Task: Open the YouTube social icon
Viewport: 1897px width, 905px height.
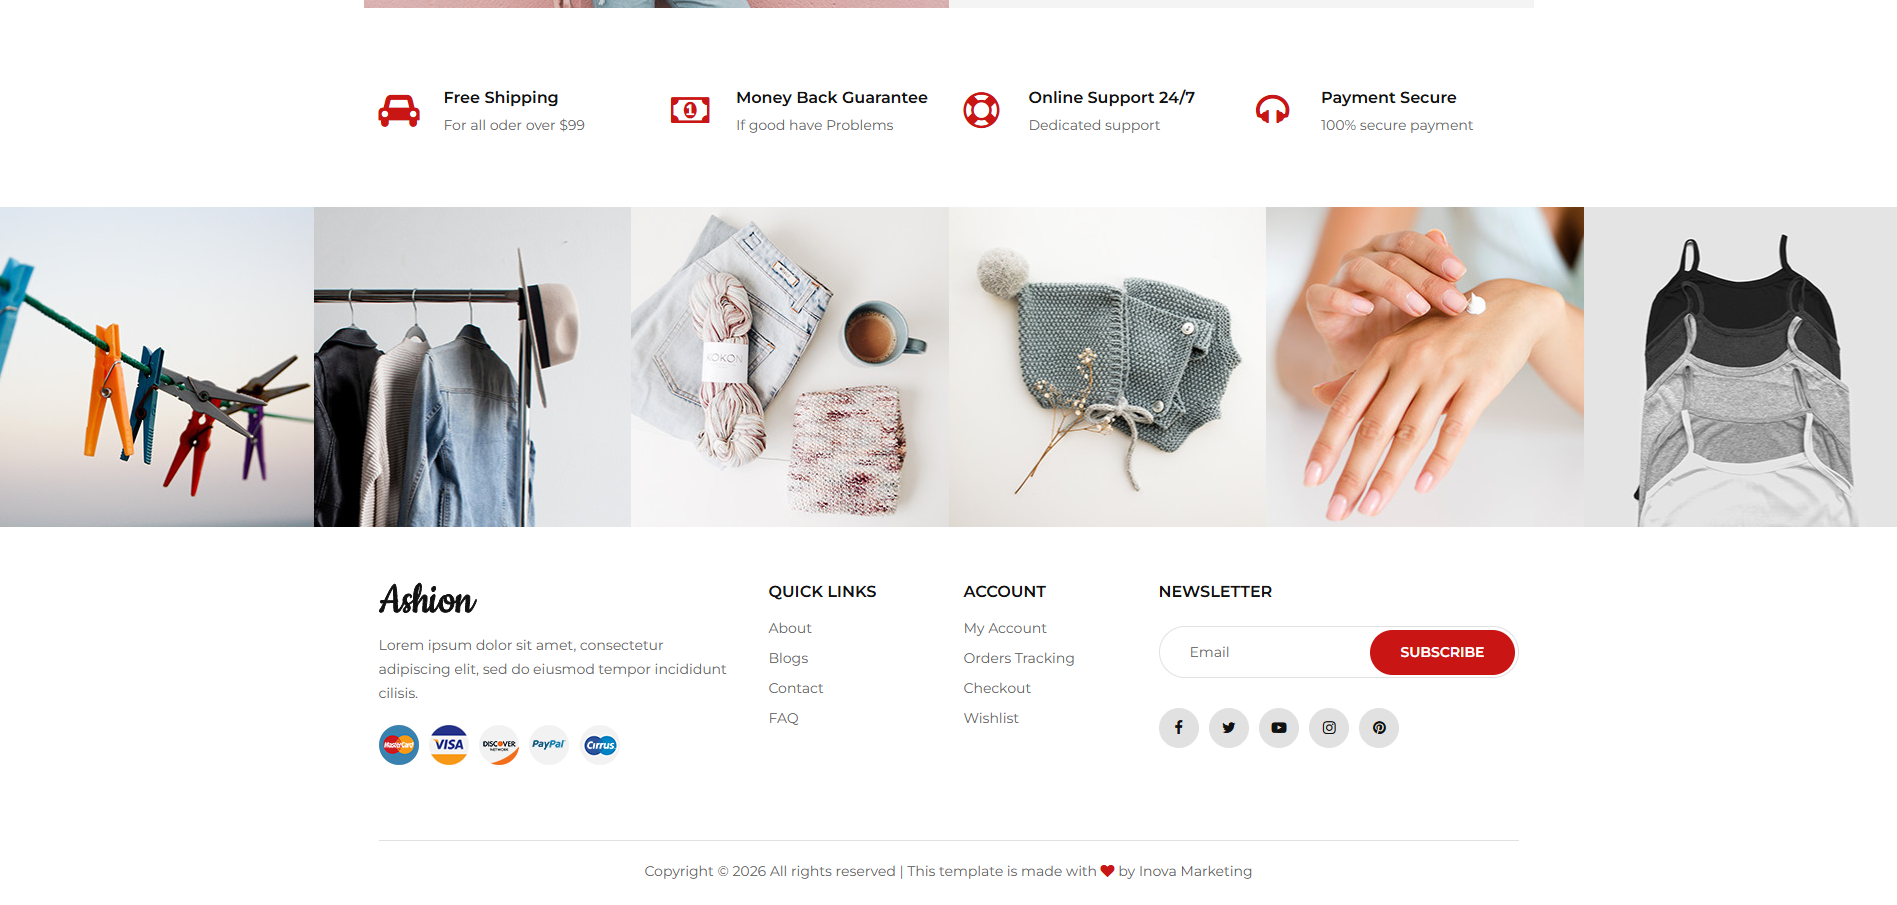Action: tap(1278, 728)
